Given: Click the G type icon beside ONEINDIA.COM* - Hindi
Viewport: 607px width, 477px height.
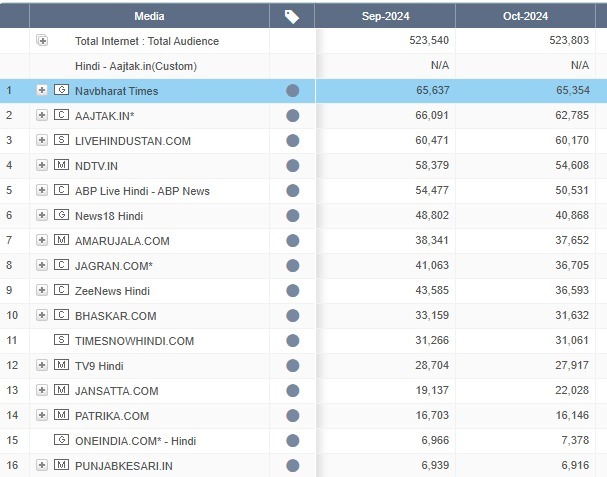Looking at the screenshot, I should (61, 440).
